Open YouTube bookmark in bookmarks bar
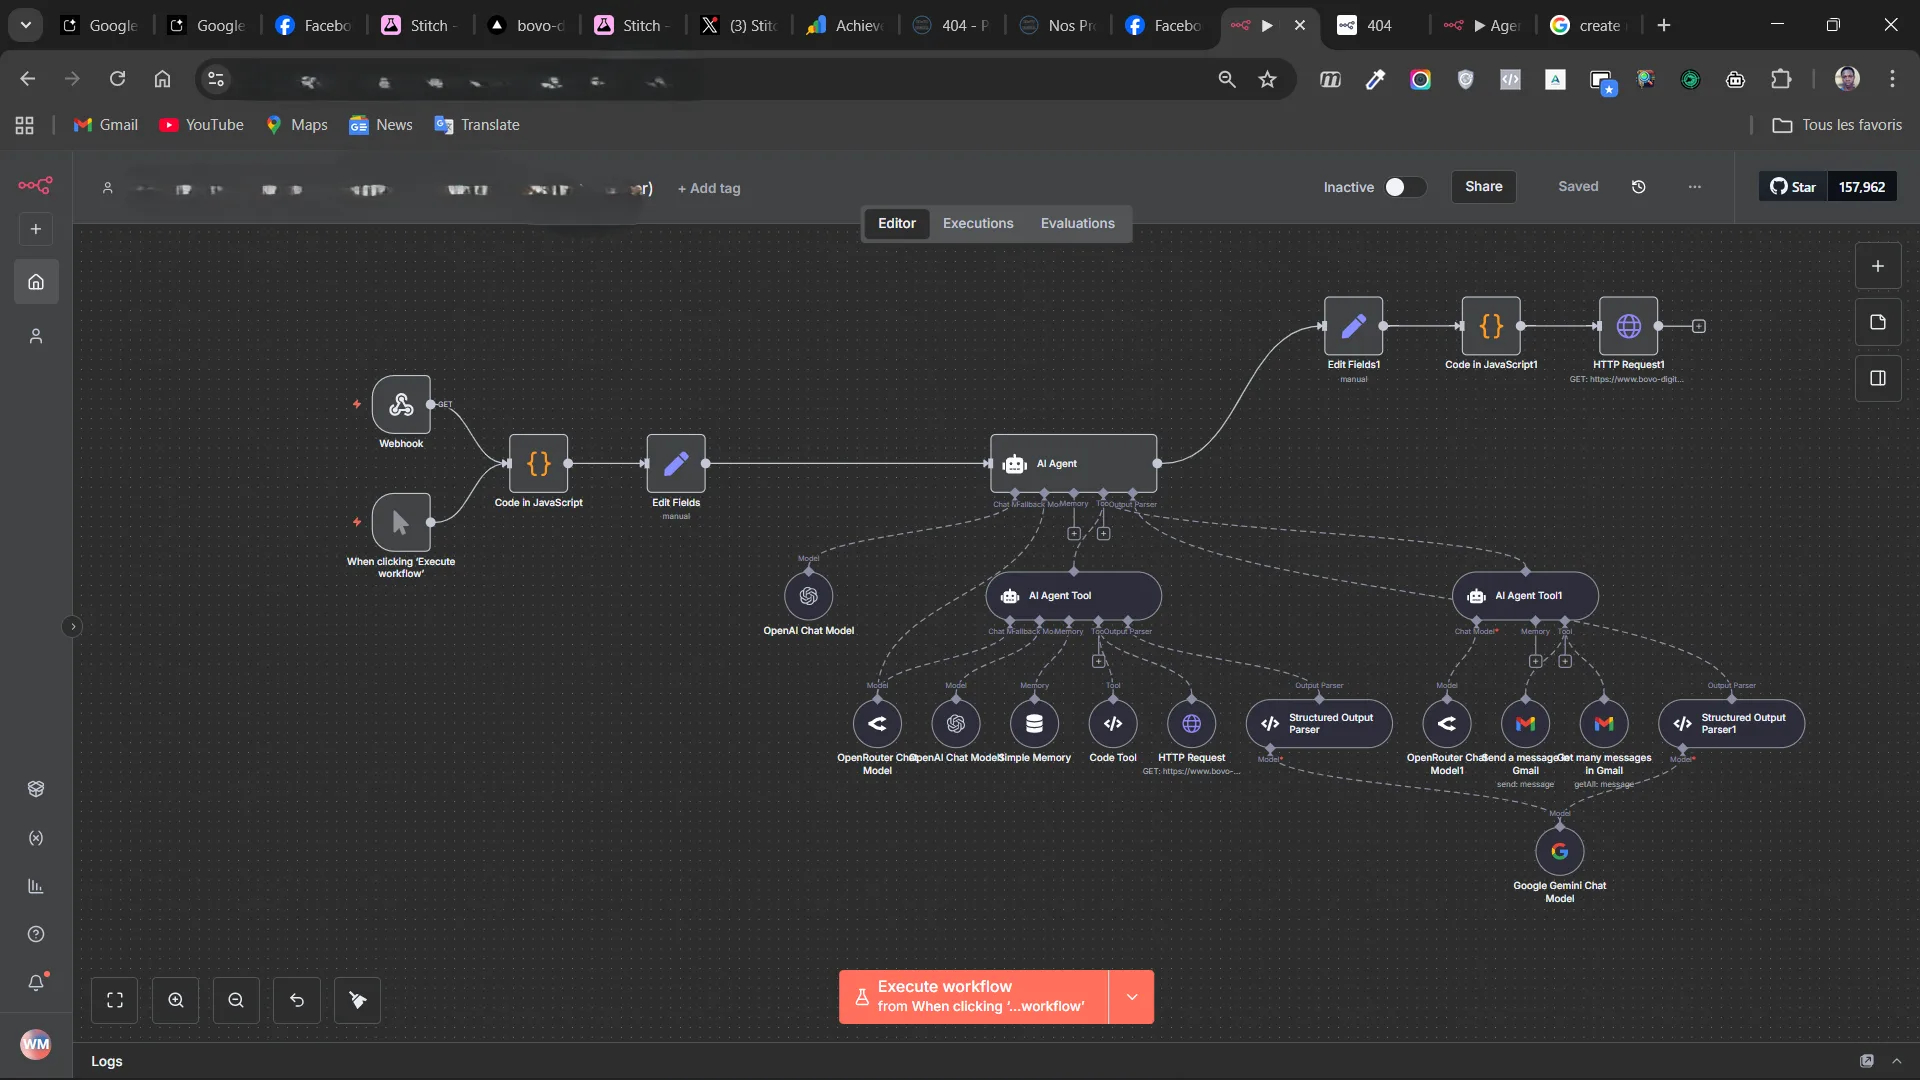This screenshot has height=1080, width=1920. pyautogui.click(x=202, y=125)
